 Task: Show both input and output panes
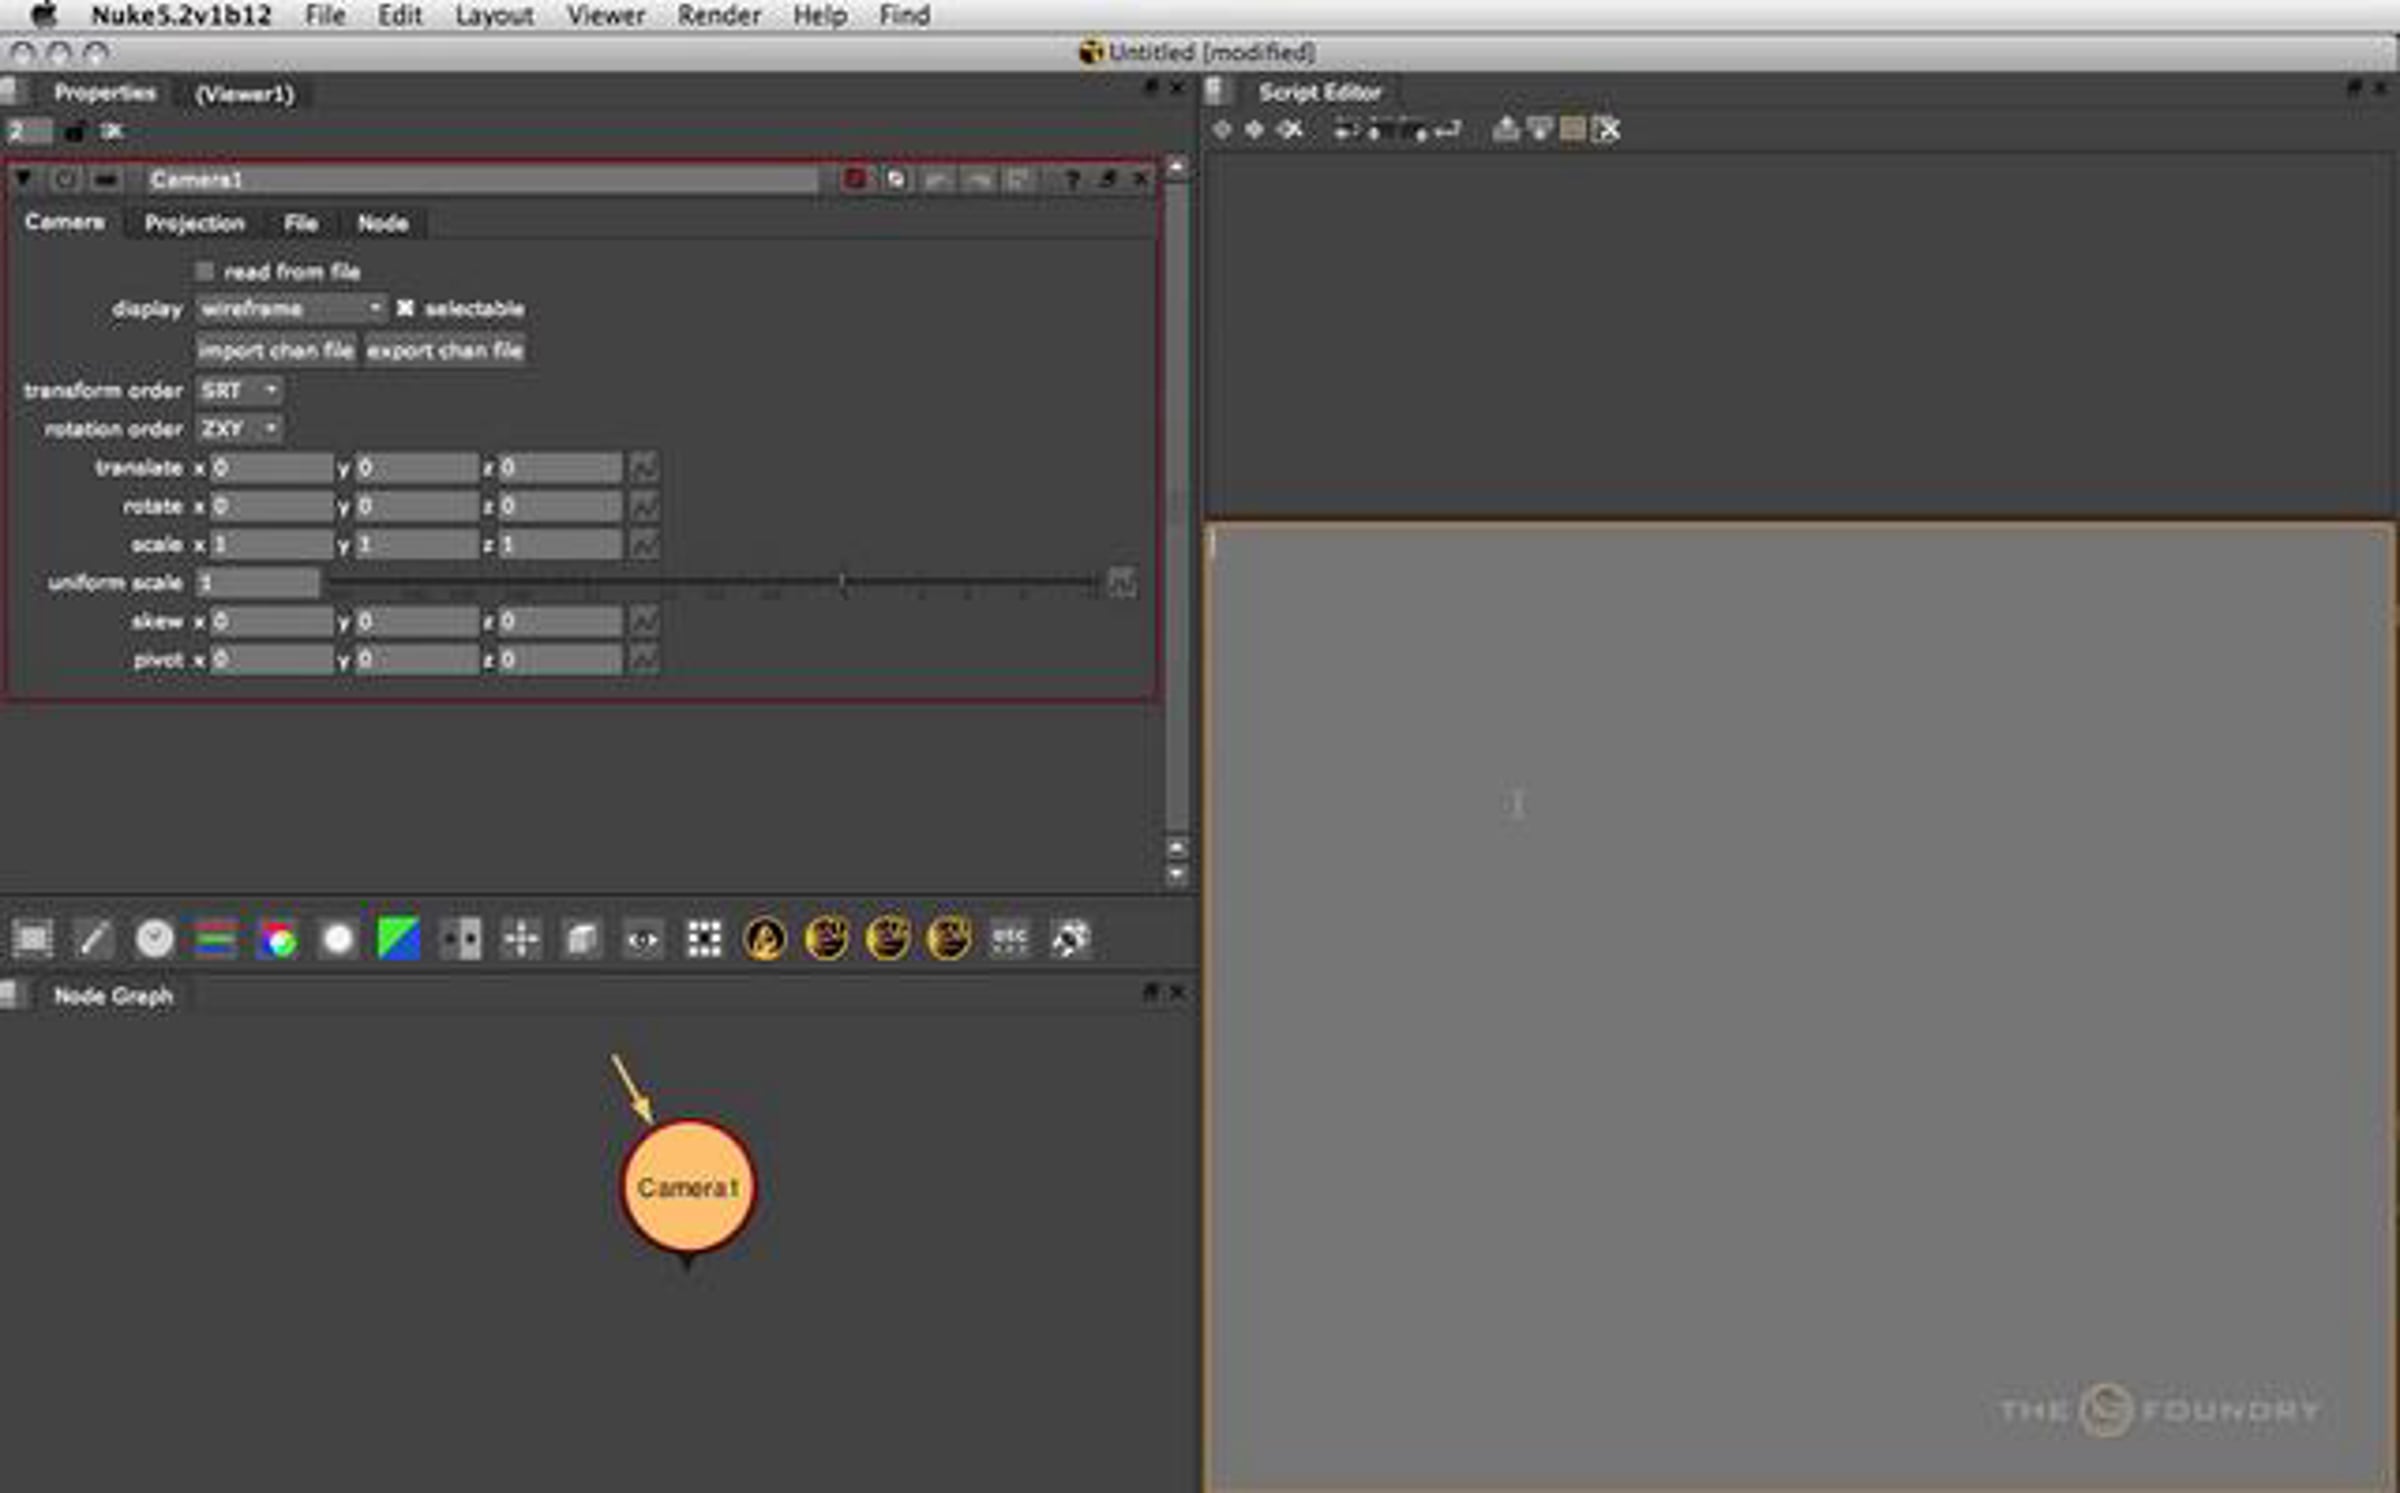(x=1573, y=130)
